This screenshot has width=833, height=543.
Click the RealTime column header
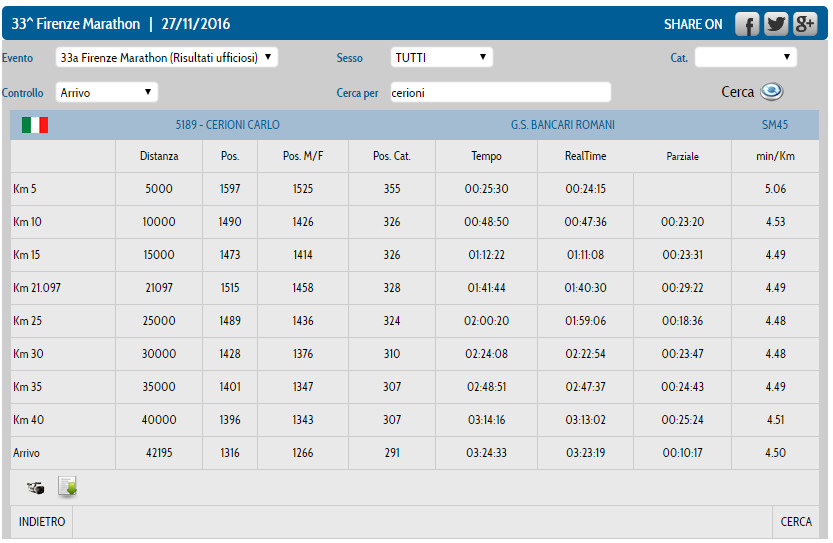[x=585, y=156]
